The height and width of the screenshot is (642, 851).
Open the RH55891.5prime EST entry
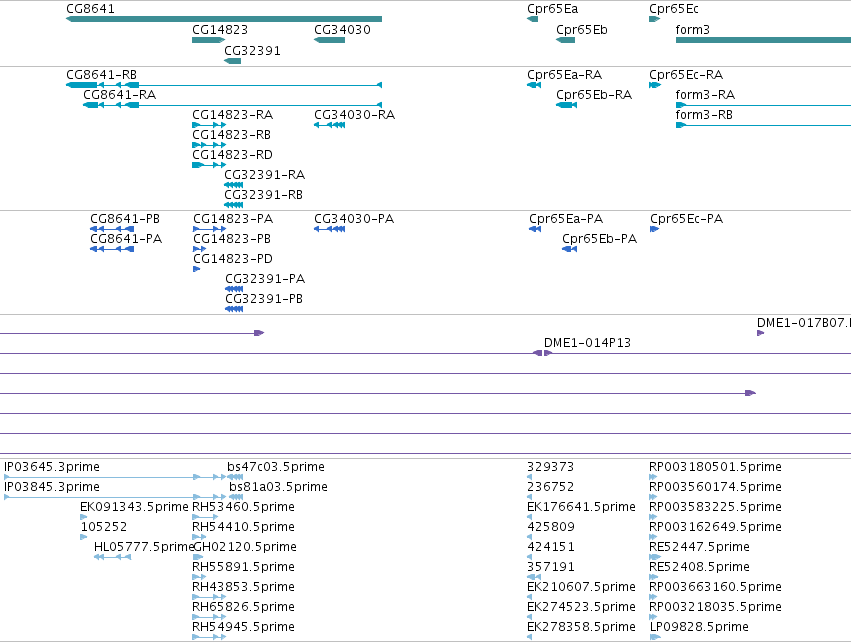pyautogui.click(x=243, y=568)
